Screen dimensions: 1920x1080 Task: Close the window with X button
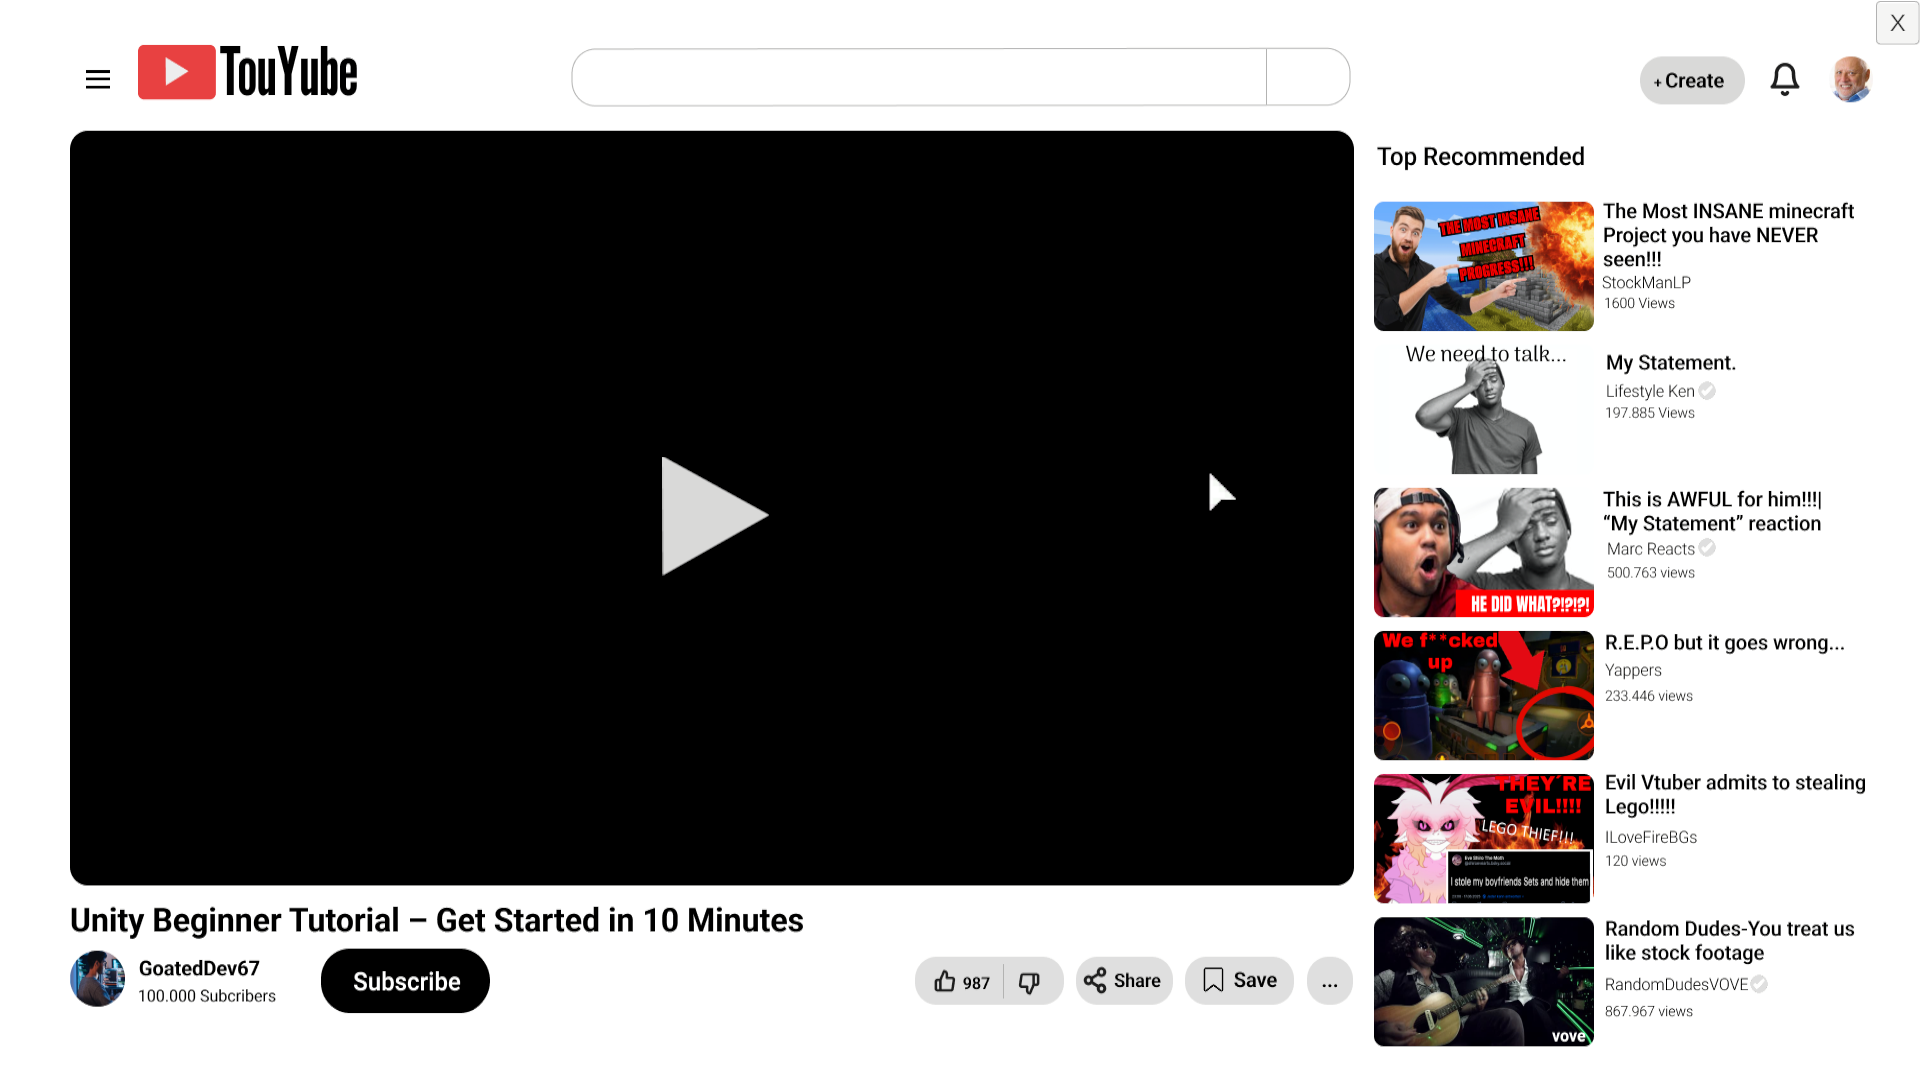(x=1897, y=23)
